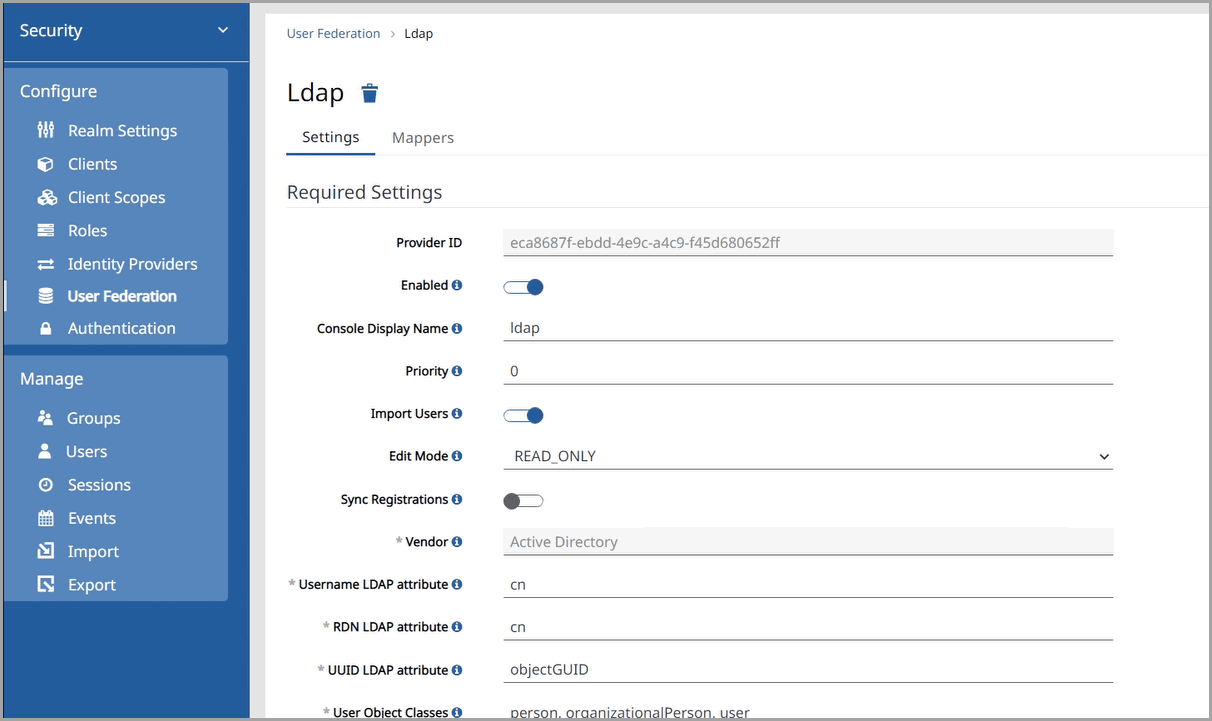The width and height of the screenshot is (1212, 721).
Task: Click the Priority input field
Action: click(807, 371)
